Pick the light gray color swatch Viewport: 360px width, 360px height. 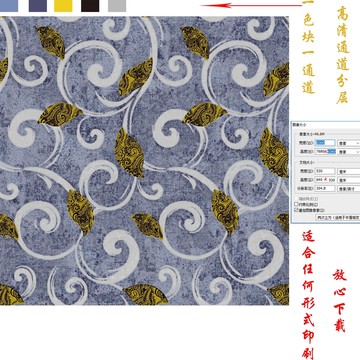coord(117,6)
